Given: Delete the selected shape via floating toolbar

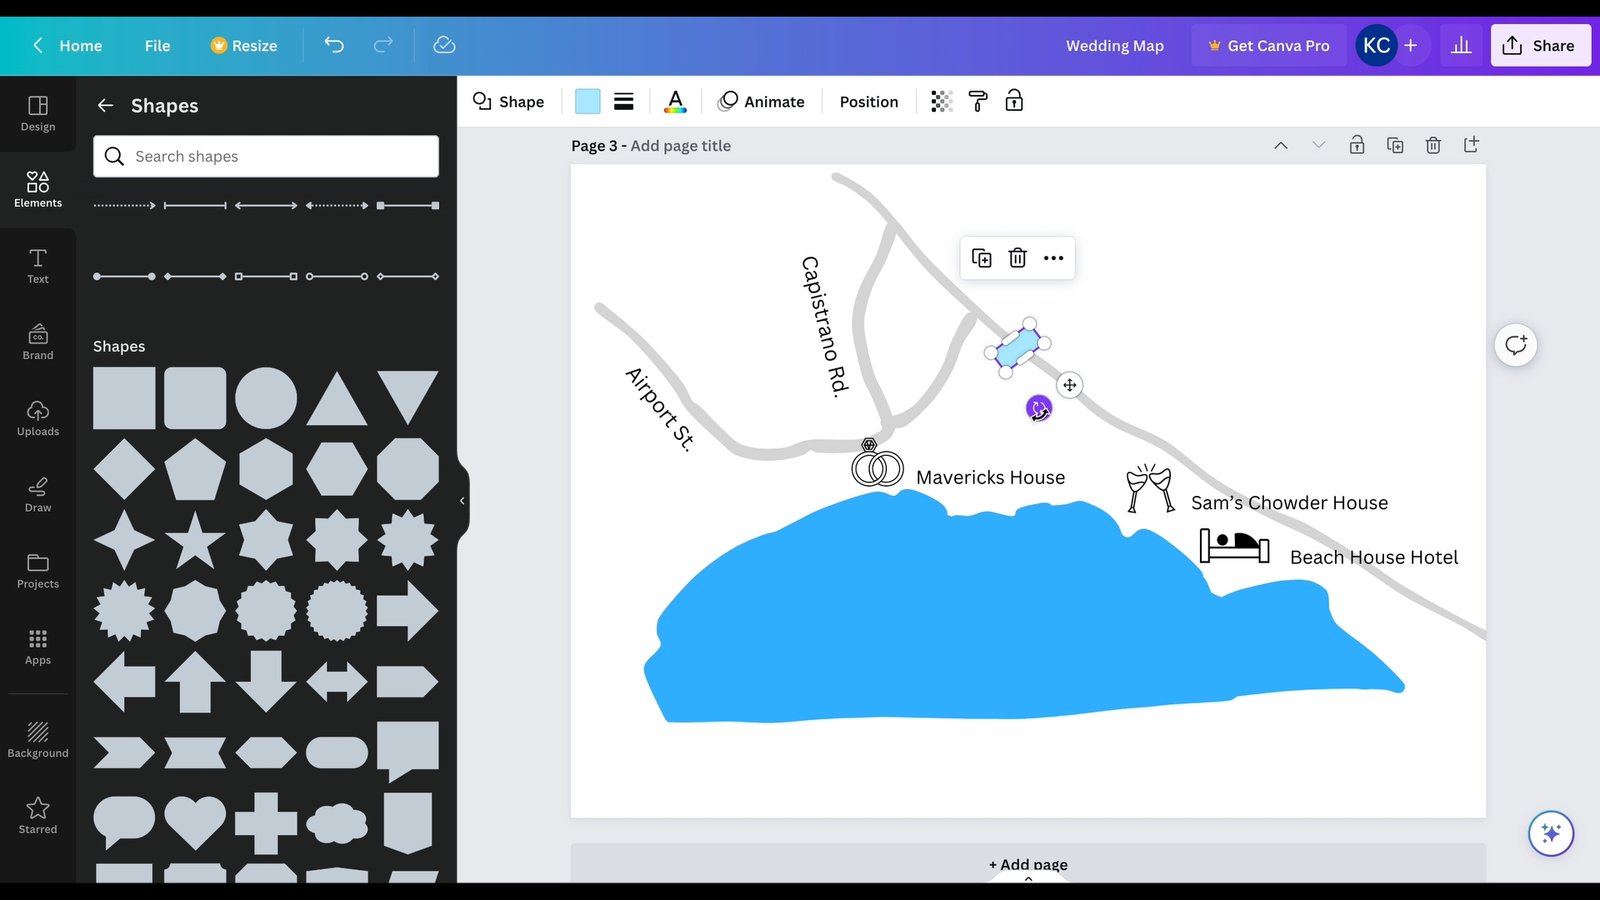Looking at the screenshot, I should pos(1017,257).
